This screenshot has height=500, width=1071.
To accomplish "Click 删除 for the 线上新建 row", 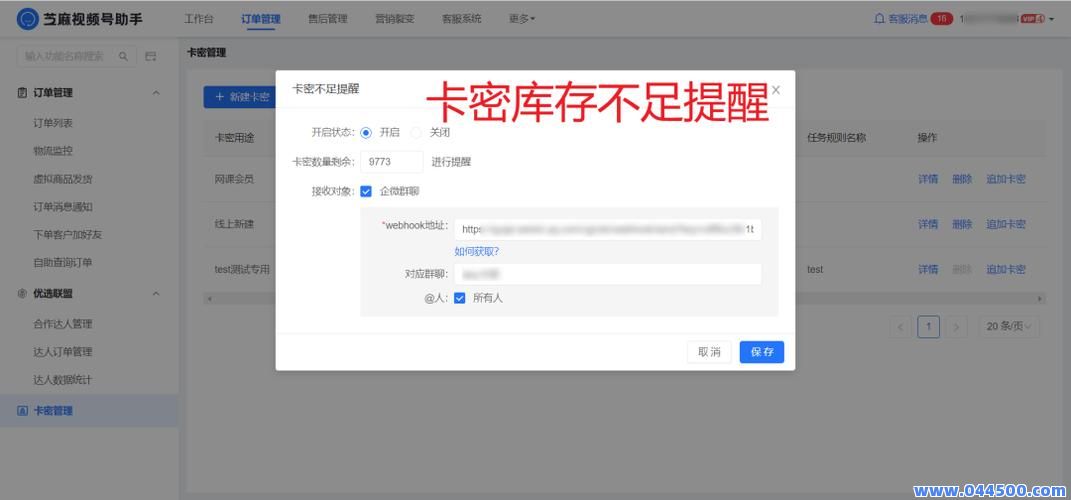I will pos(962,224).
